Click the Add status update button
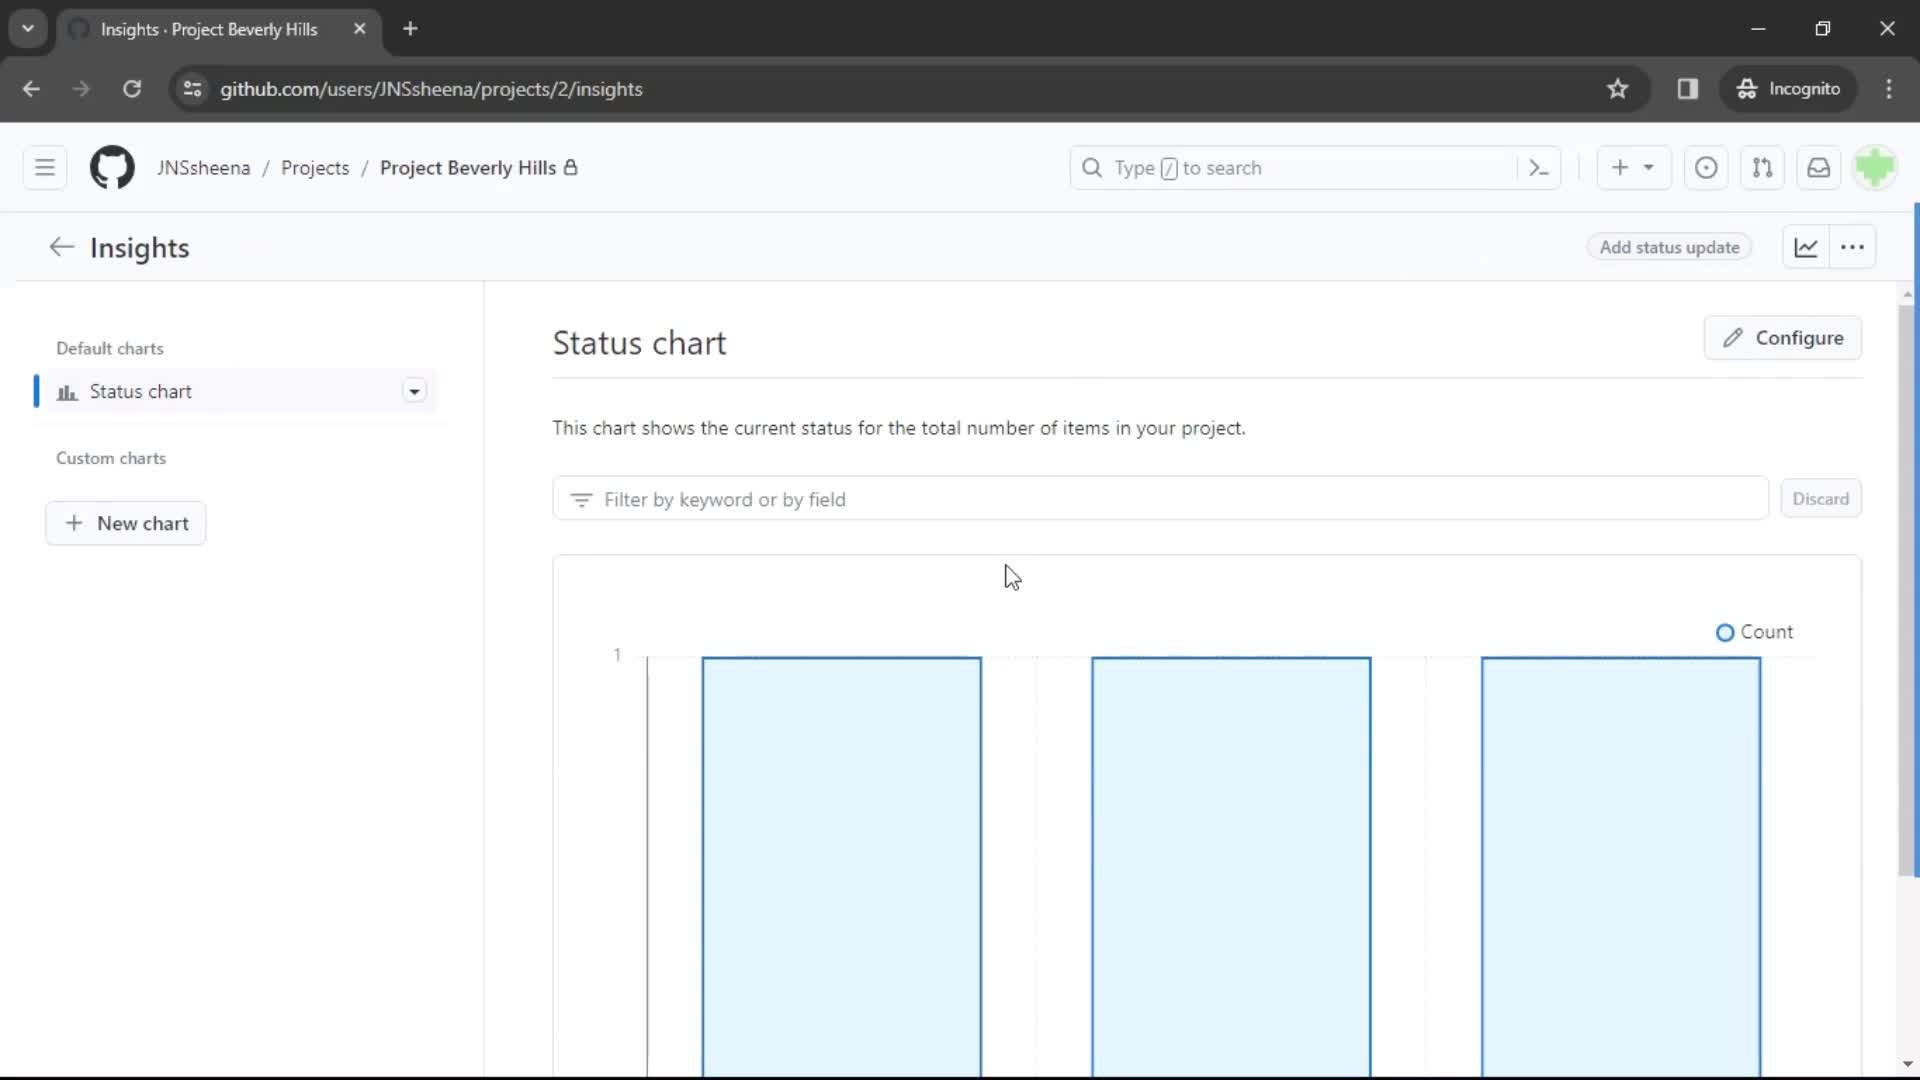Screen dimensions: 1920x1080 1669,247
